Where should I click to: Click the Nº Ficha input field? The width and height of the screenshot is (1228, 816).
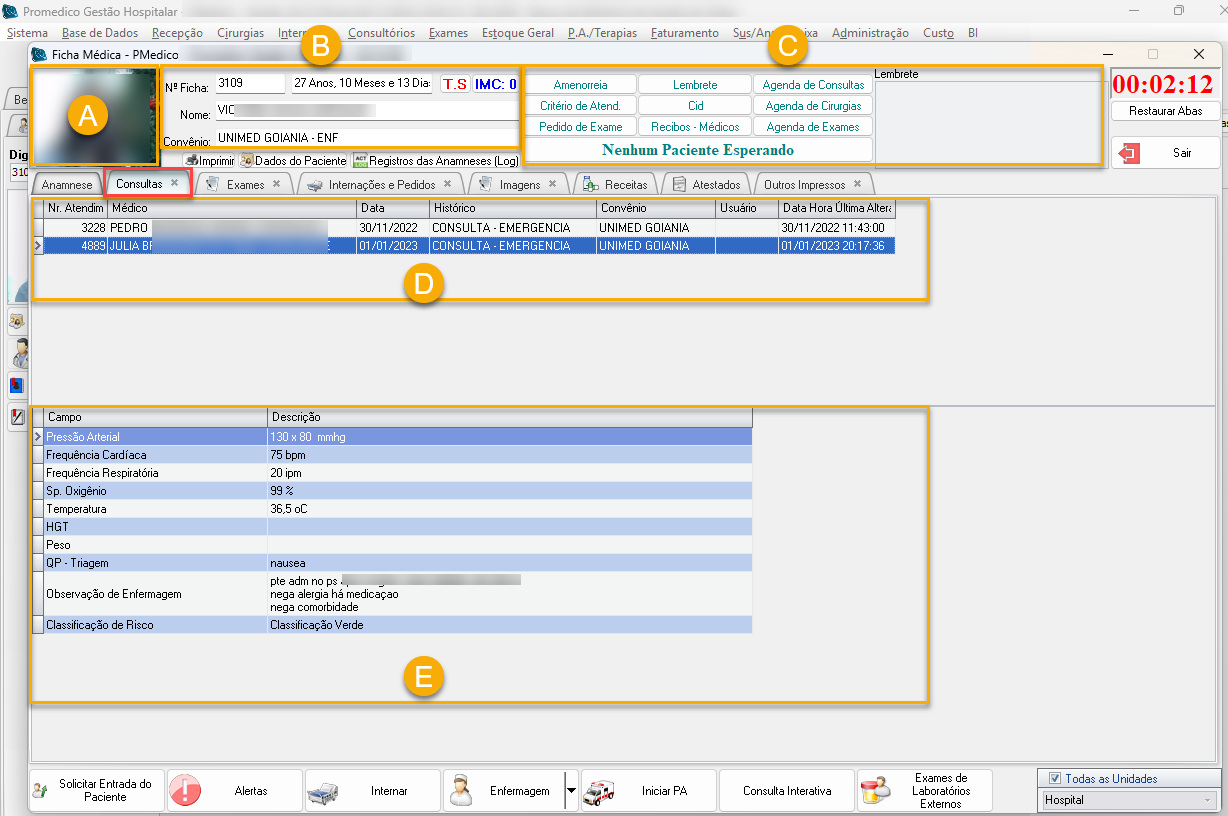[250, 83]
